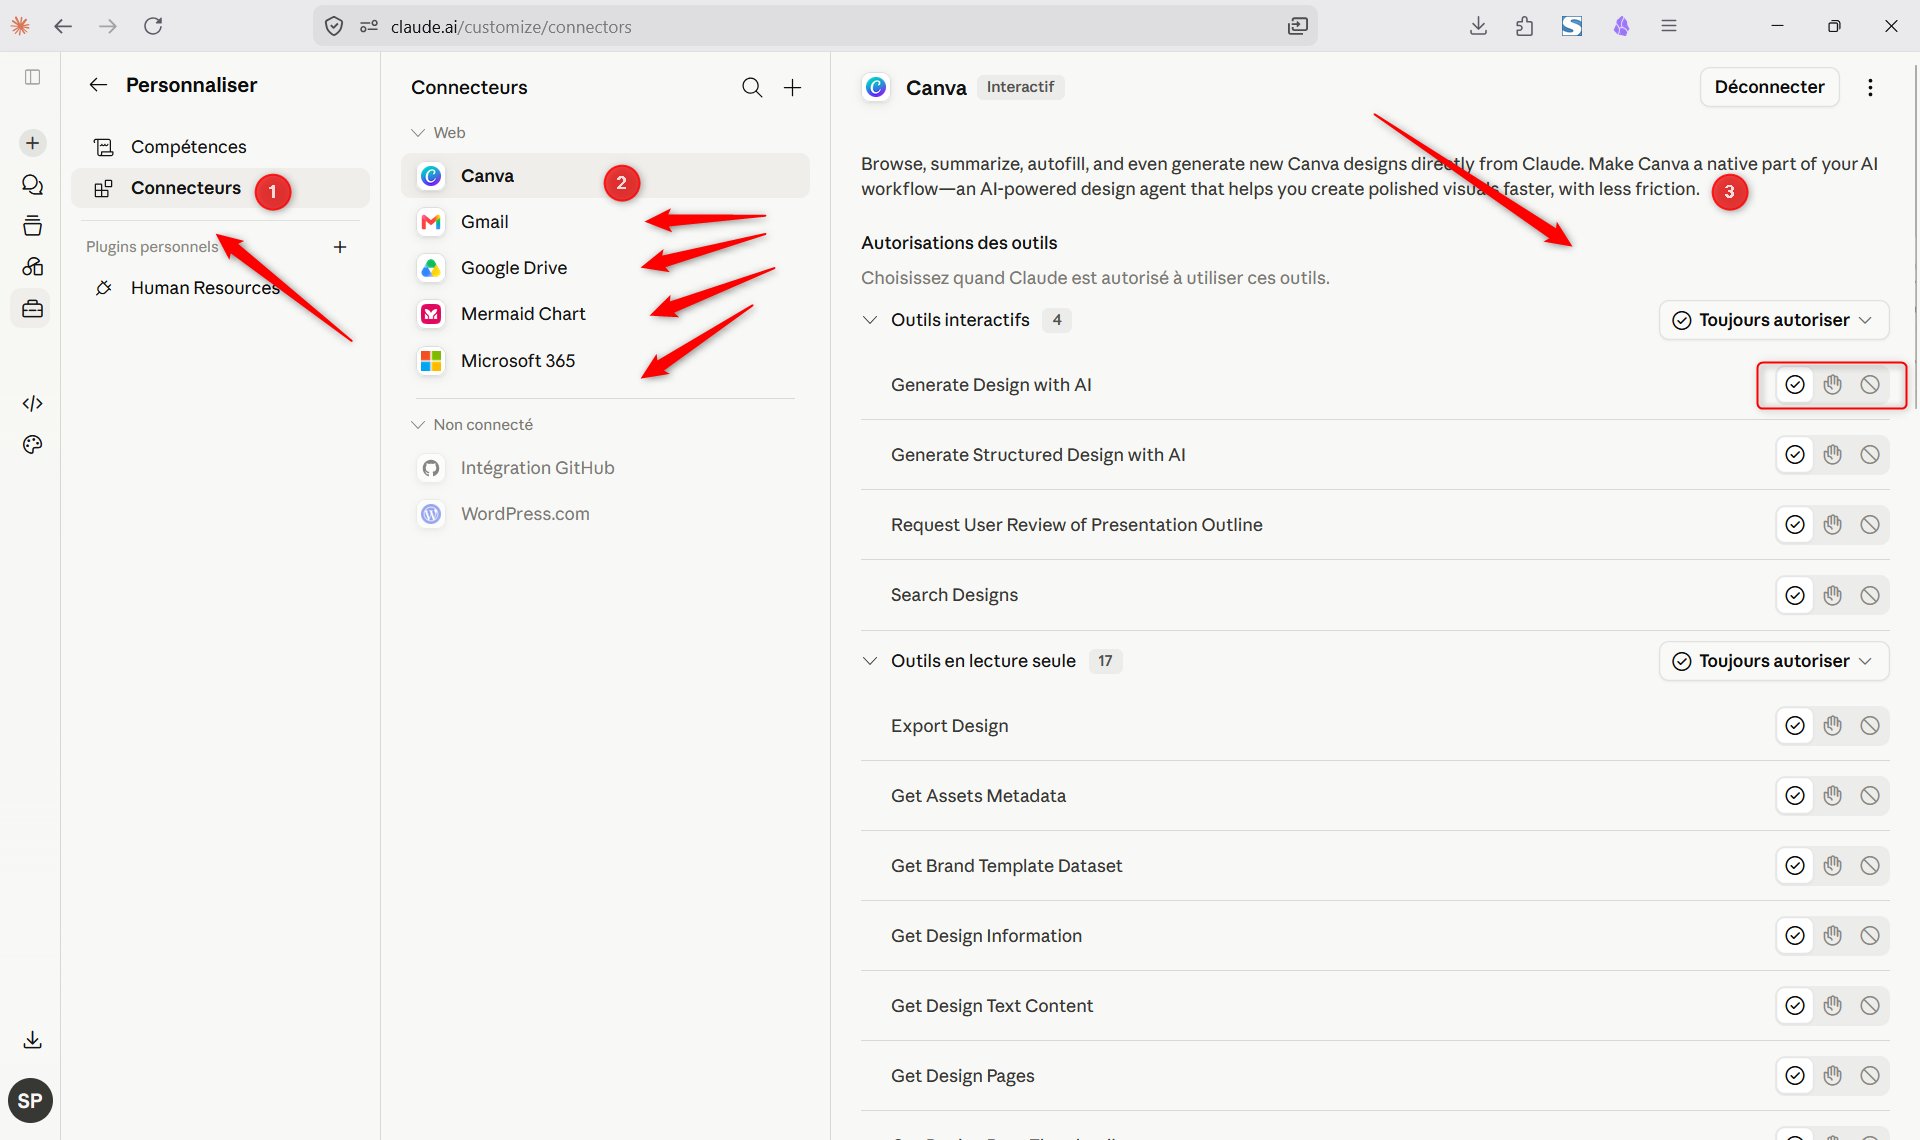This screenshot has width=1920, height=1140.
Task: Set Get Design Pages to always allow
Action: pos(1795,1076)
